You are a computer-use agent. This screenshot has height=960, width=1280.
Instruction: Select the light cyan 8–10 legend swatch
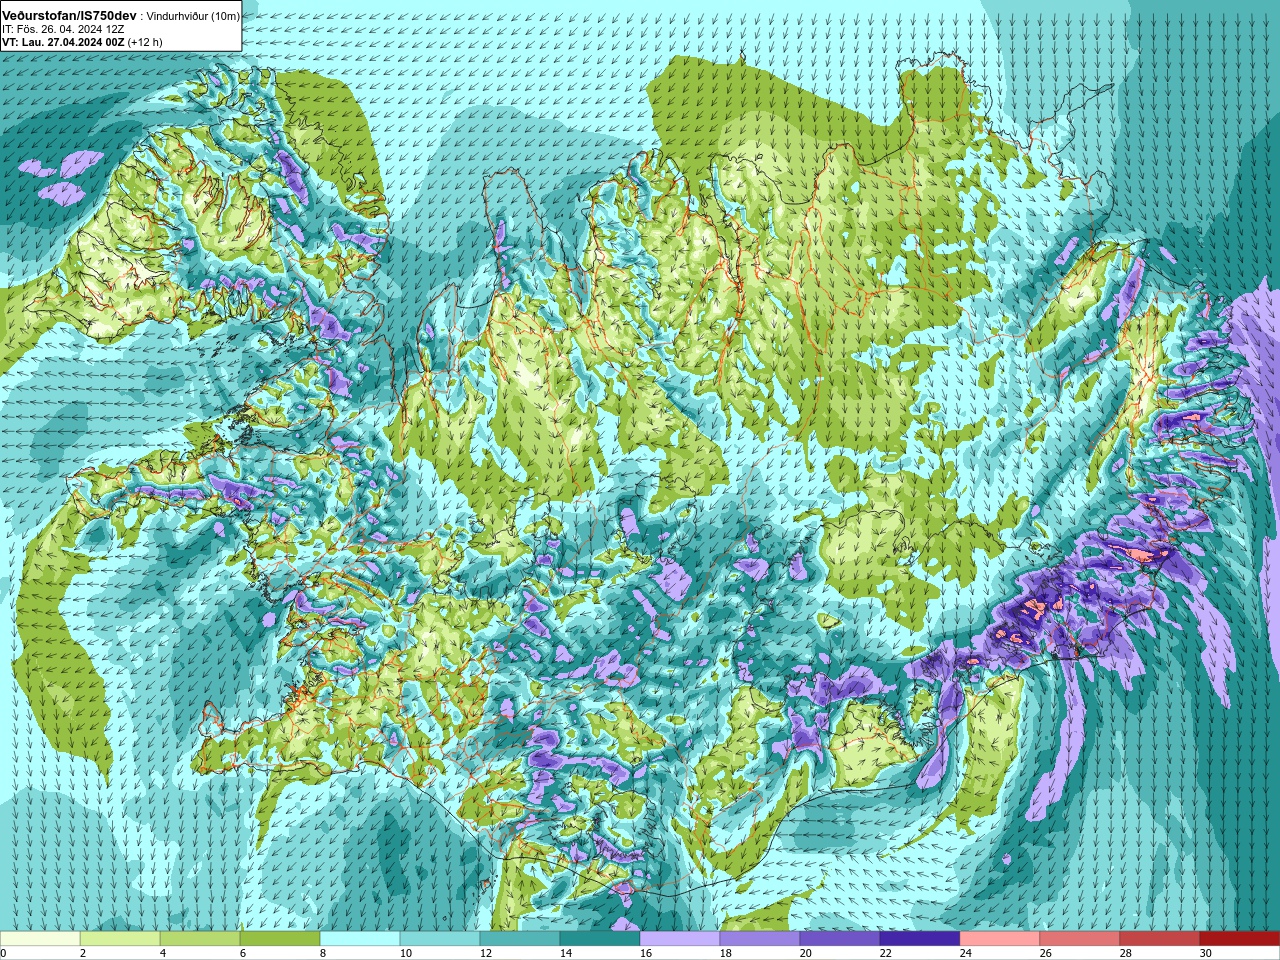pyautogui.click(x=360, y=939)
